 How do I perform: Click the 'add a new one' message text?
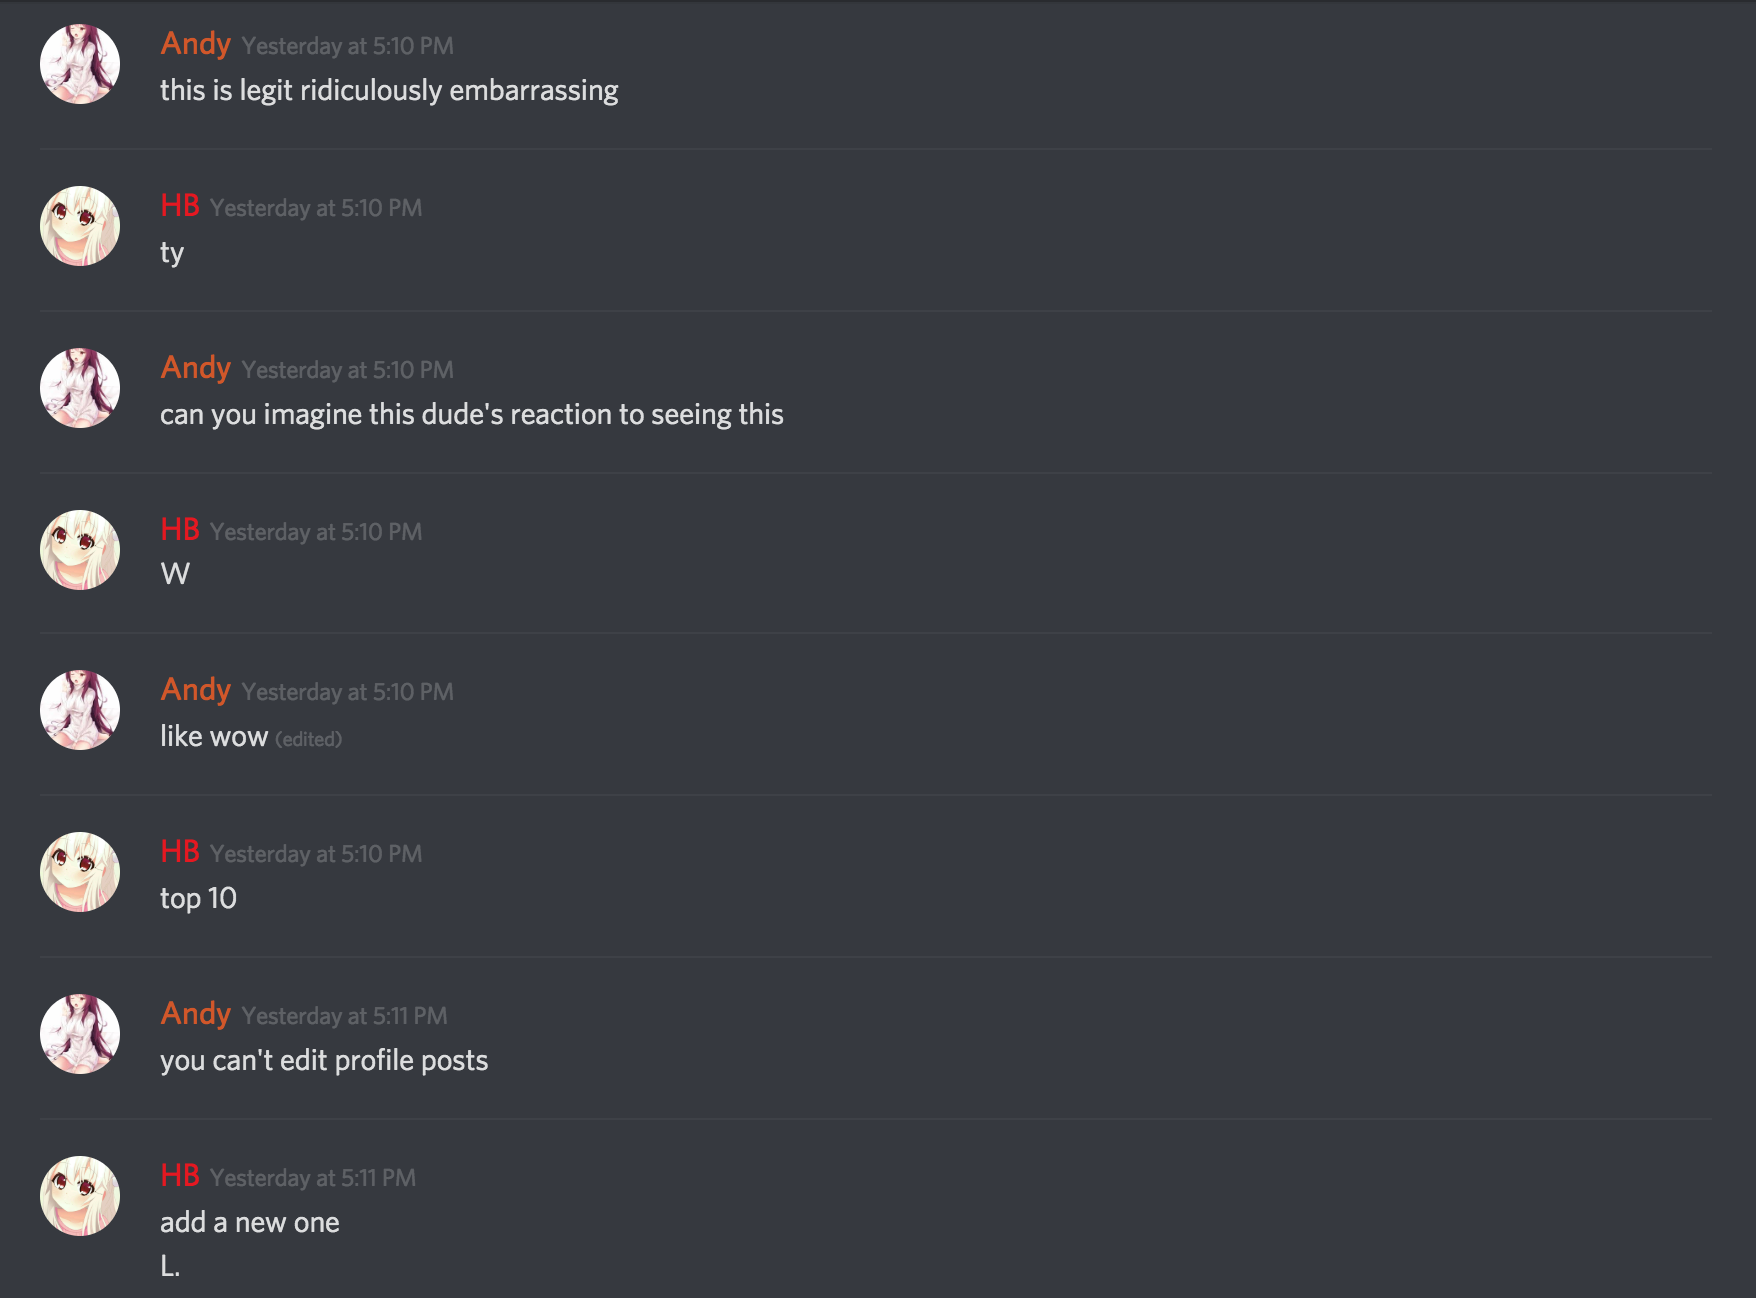pos(250,1222)
